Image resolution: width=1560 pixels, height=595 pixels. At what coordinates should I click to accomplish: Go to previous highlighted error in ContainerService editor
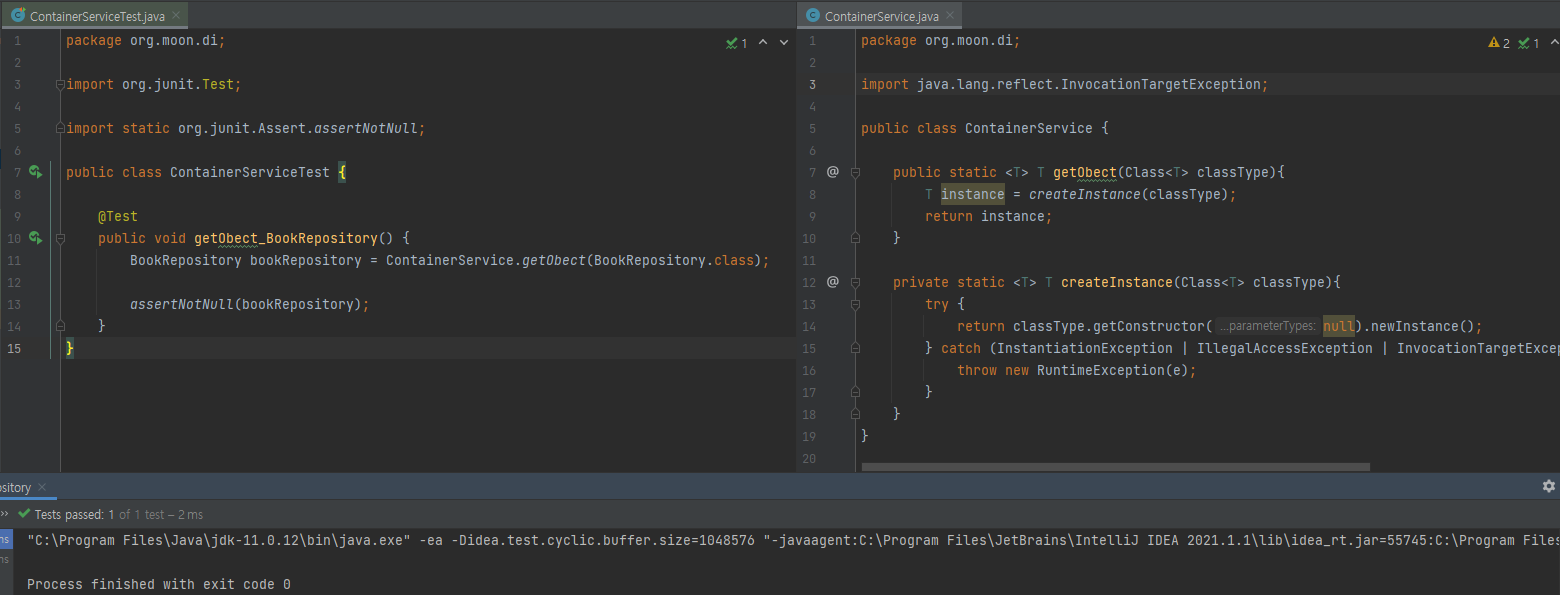click(x=1553, y=43)
